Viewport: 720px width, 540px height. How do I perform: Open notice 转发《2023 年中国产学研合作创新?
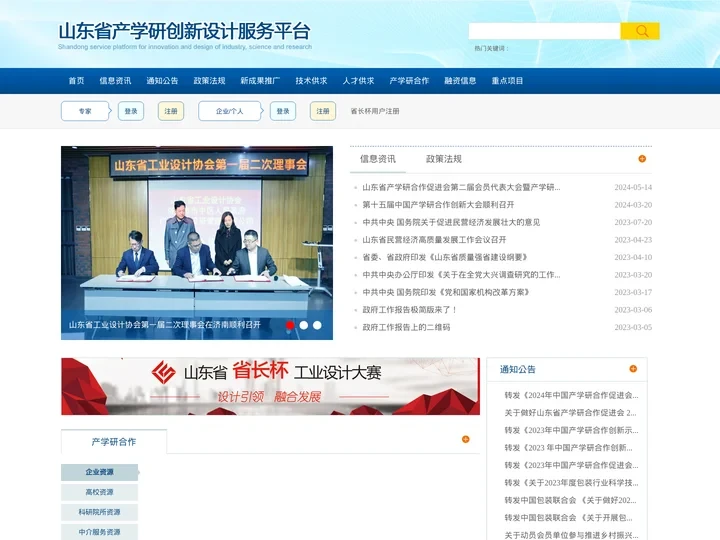pyautogui.click(x=568, y=448)
